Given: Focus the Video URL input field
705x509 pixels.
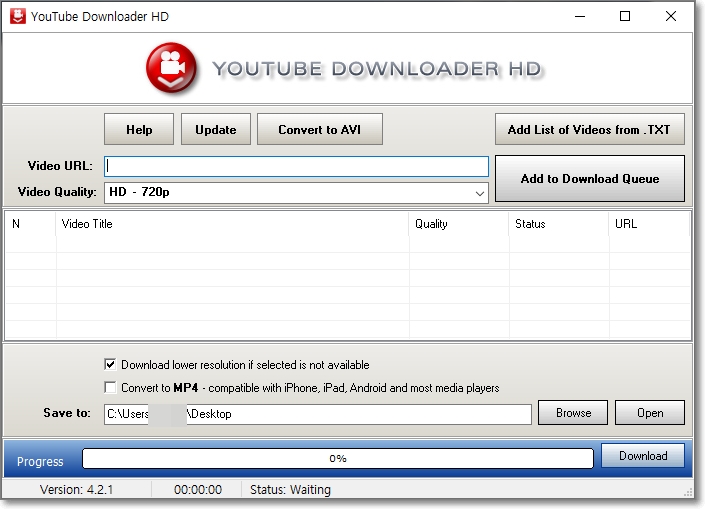Looking at the screenshot, I should pyautogui.click(x=296, y=166).
